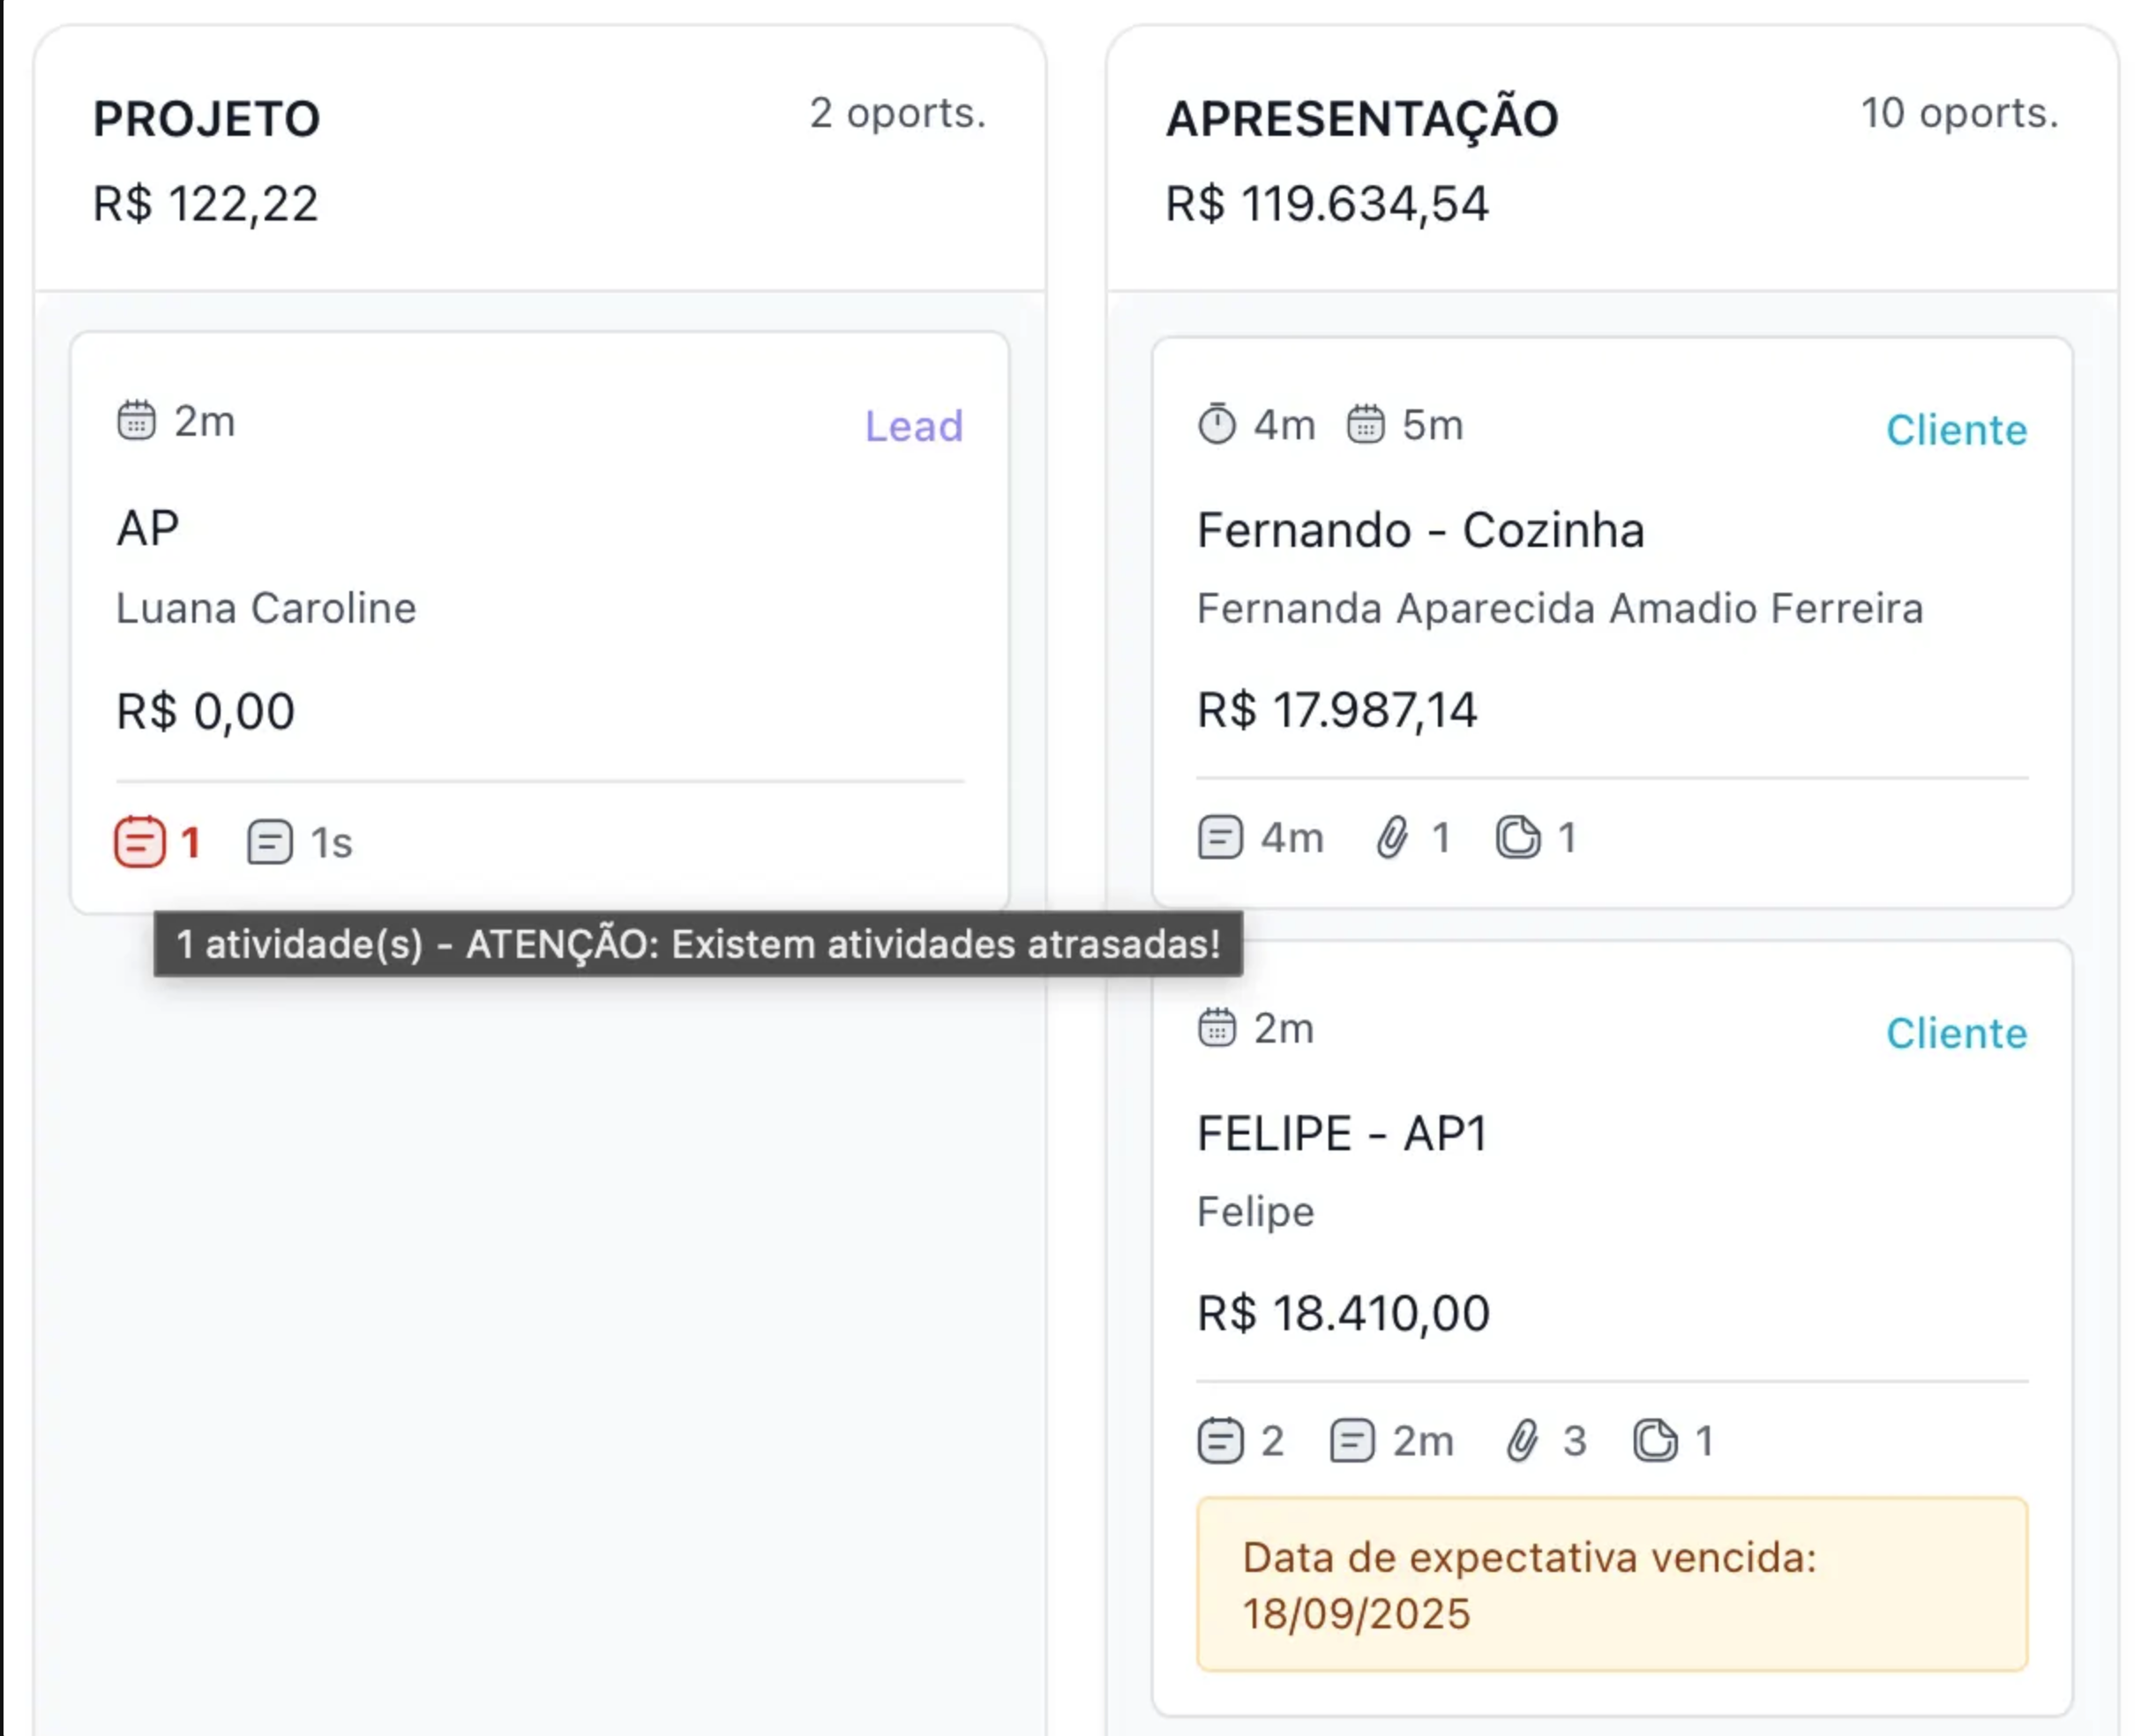Click the stopwatch icon on Fernando - Cozinha card
Viewport: 2149px width, 1736px height.
tap(1217, 424)
